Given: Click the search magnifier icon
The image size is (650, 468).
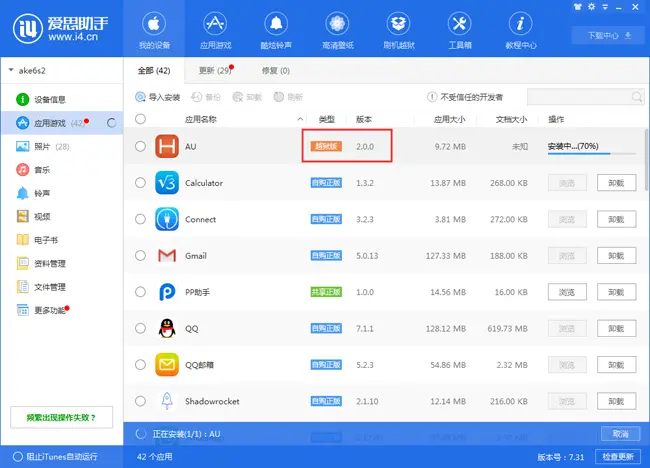Looking at the screenshot, I should click(x=637, y=97).
